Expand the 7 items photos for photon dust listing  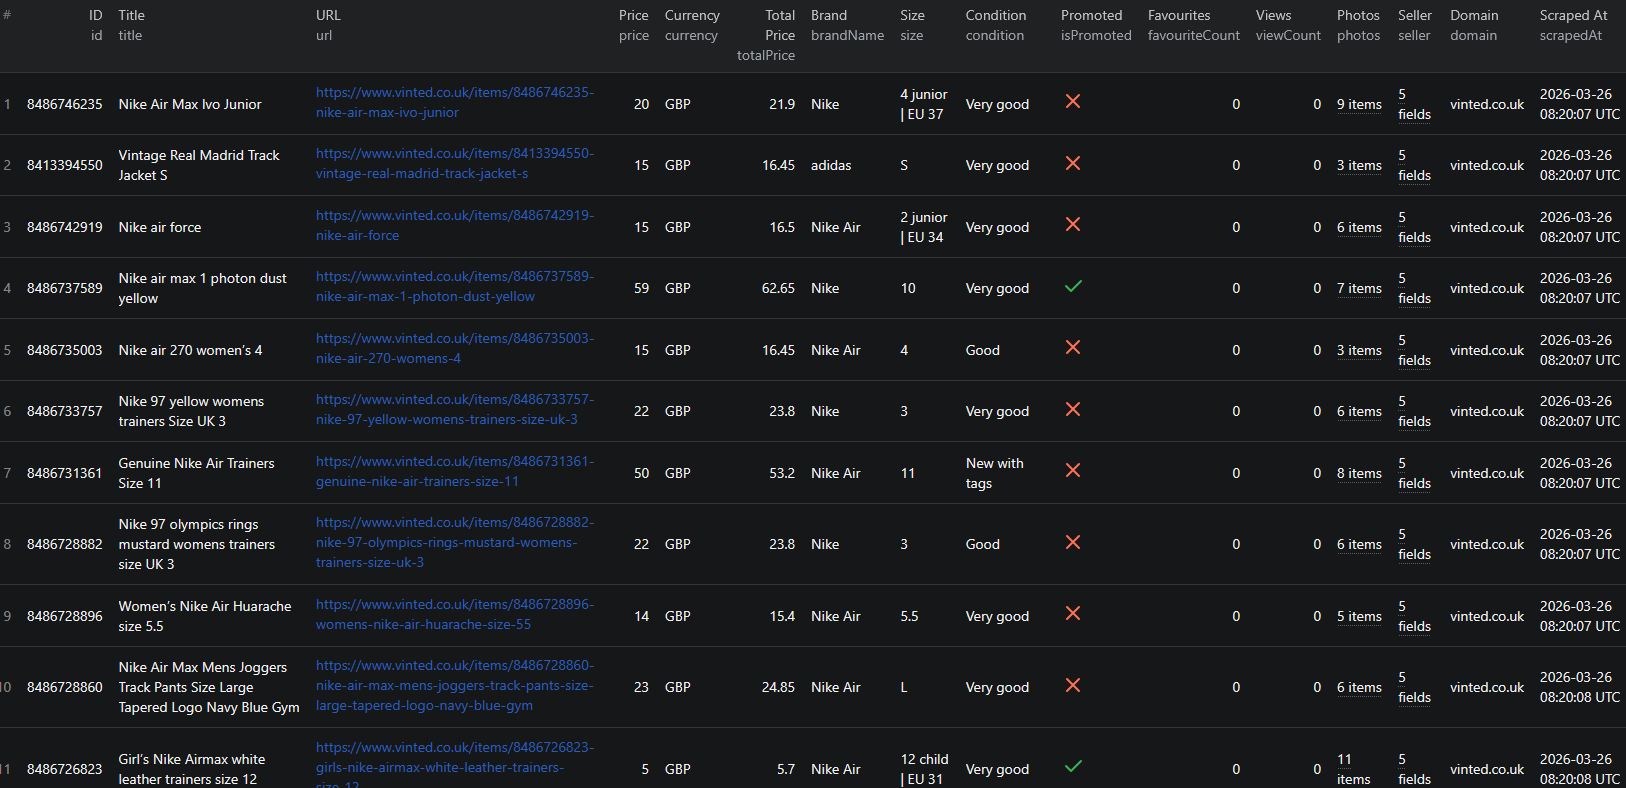point(1358,289)
